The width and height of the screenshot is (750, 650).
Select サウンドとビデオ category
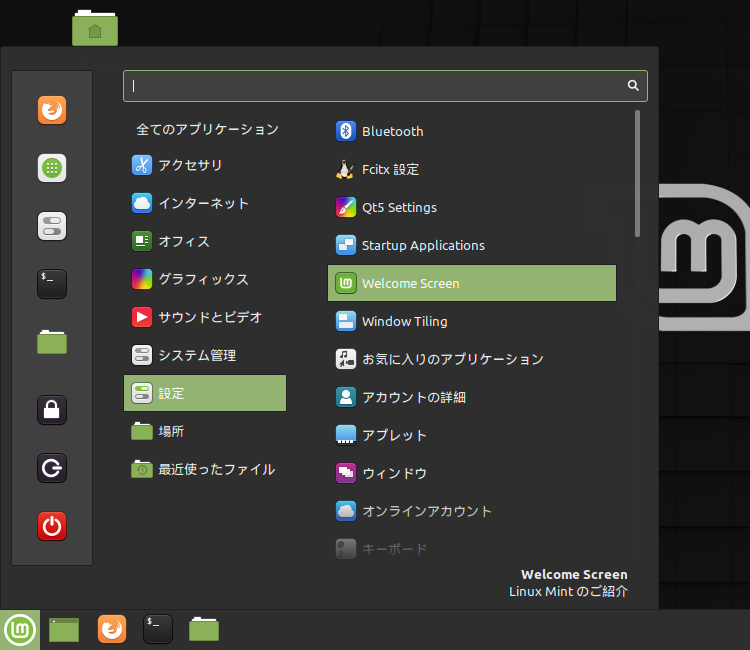pos(205,317)
